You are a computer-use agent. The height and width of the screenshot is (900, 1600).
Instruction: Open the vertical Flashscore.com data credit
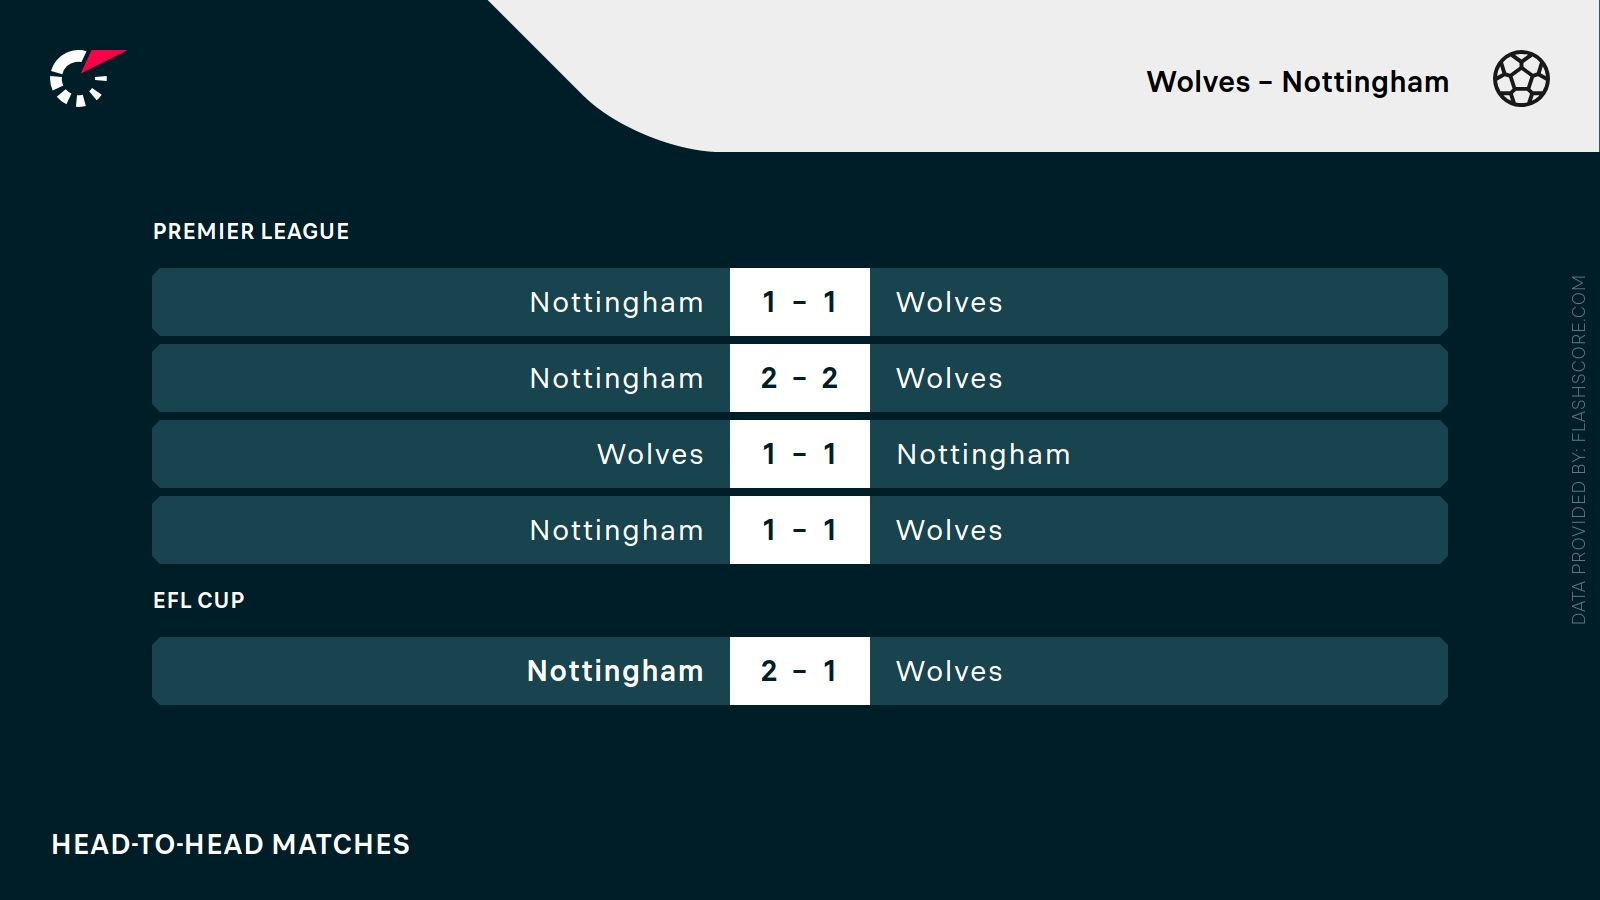point(1578,450)
